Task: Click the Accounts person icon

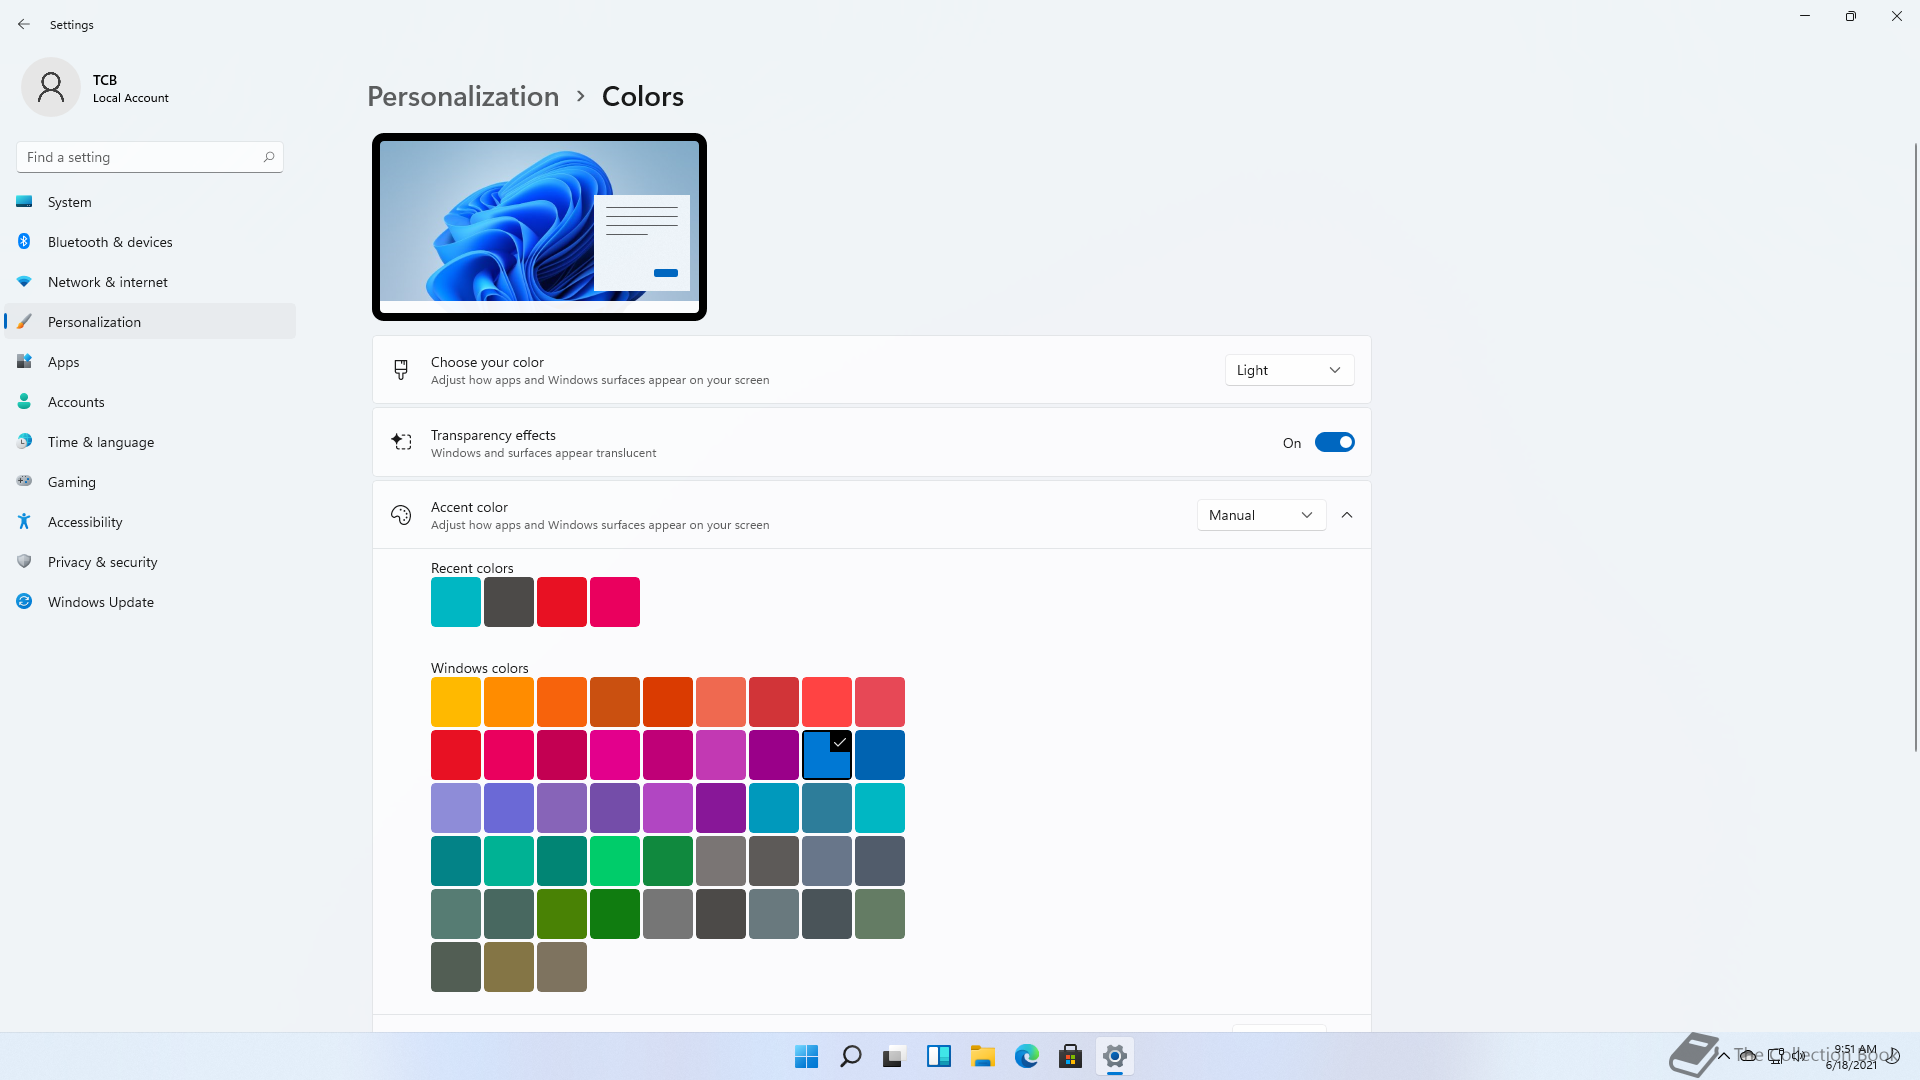Action: click(24, 402)
